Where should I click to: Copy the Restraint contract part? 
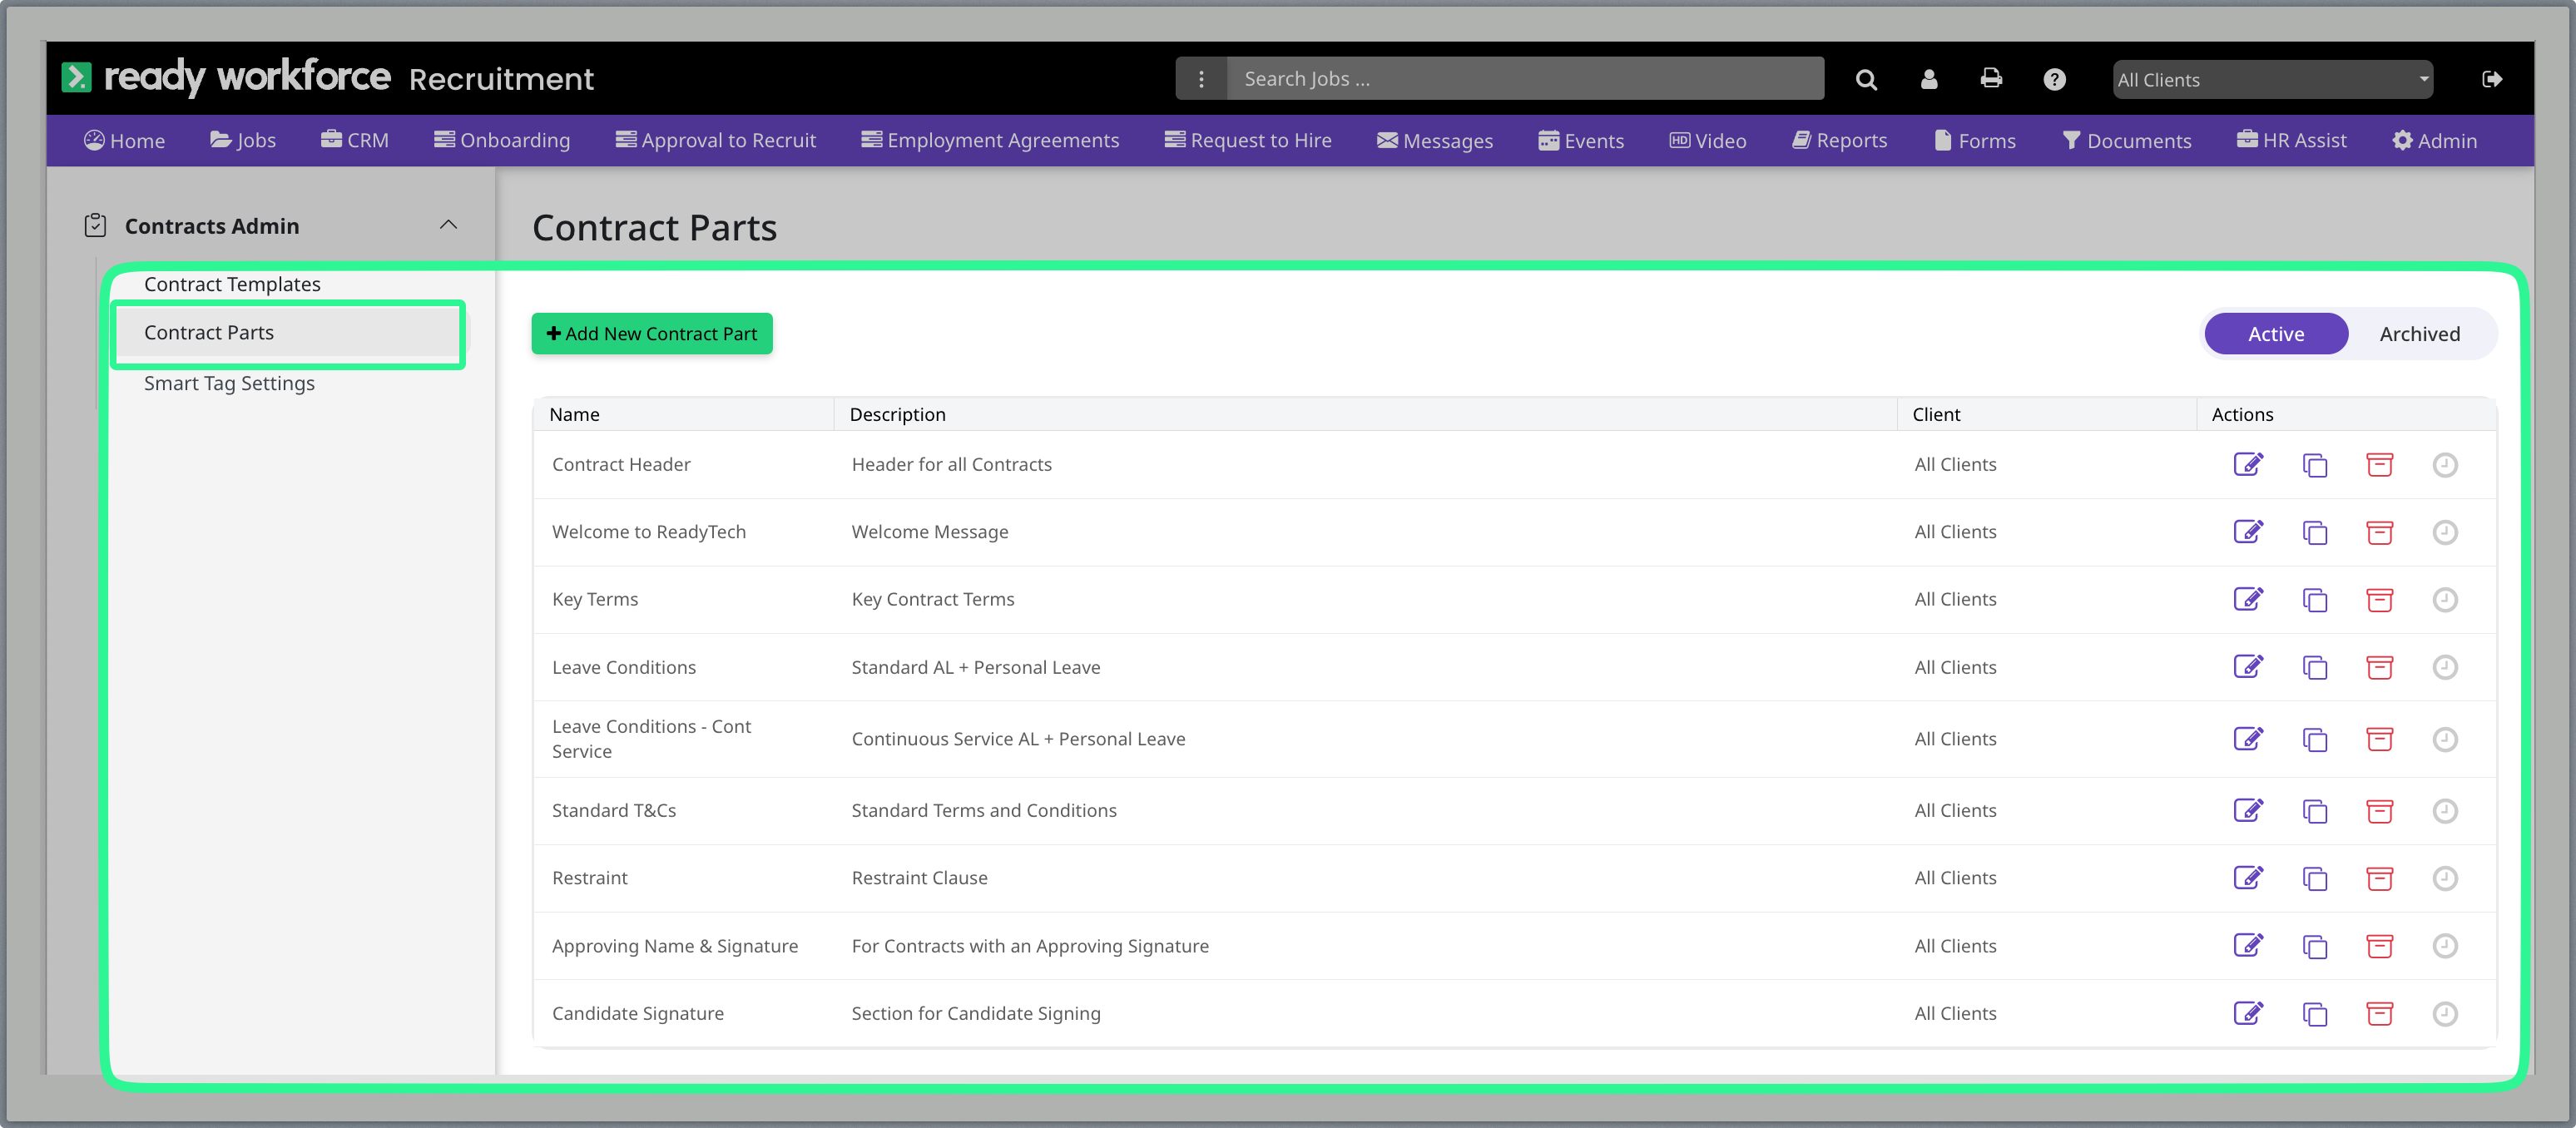point(2314,878)
